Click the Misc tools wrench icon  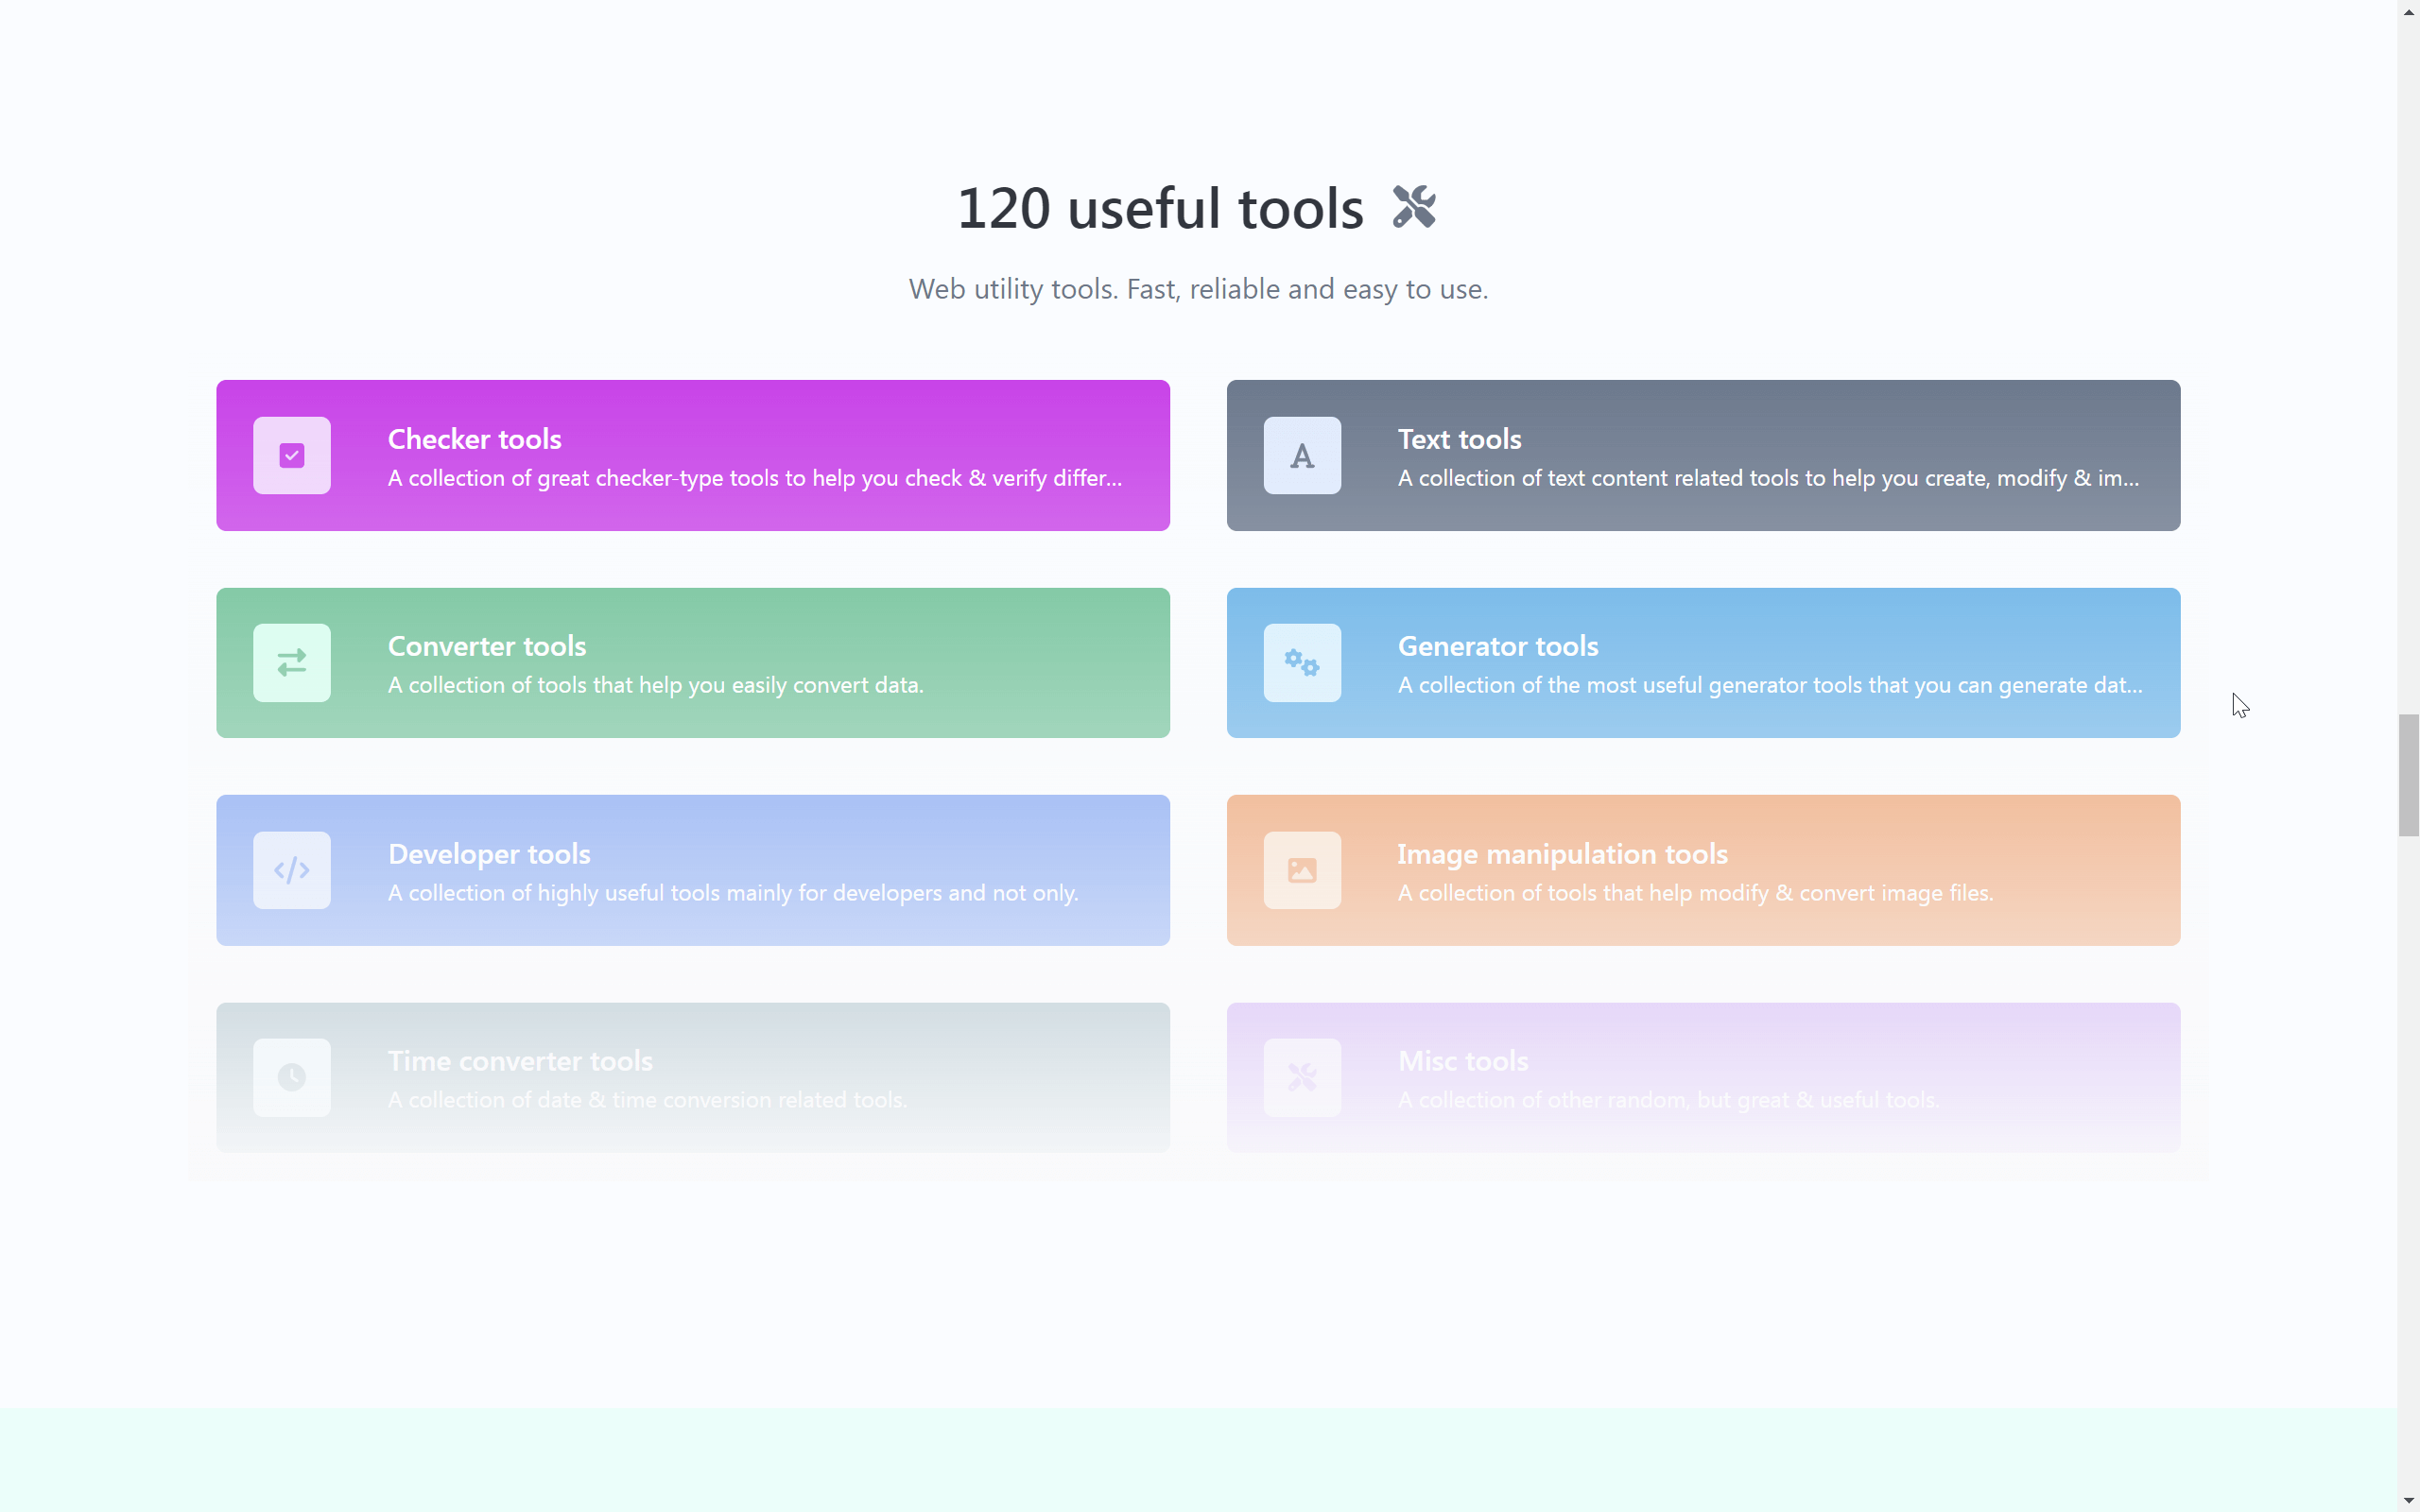[1302, 1077]
